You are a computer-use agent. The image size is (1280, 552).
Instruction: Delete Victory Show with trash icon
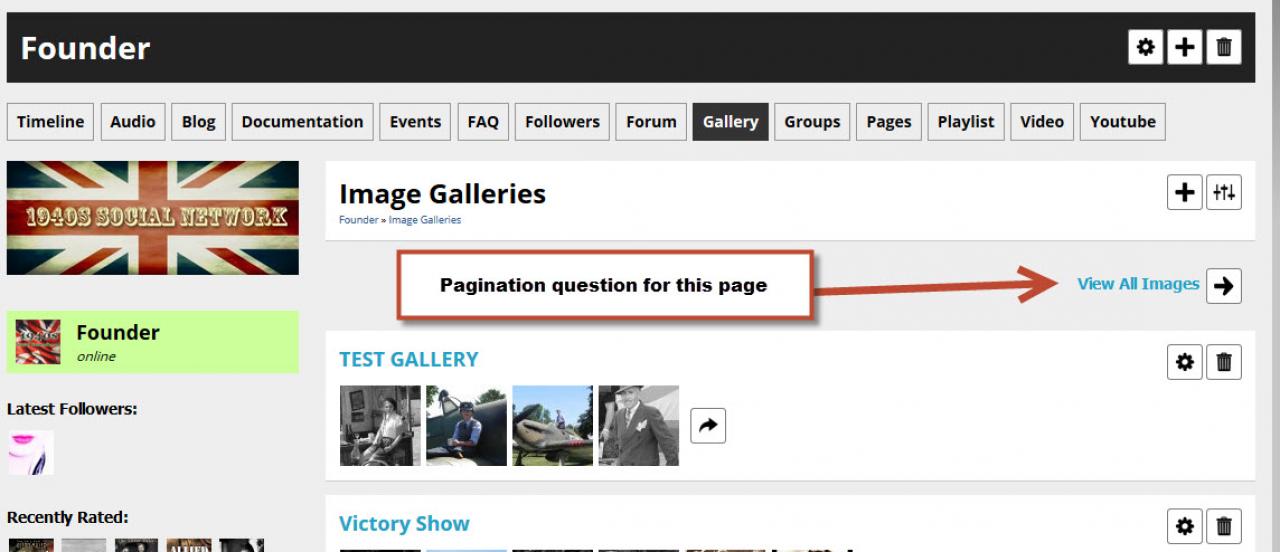pyautogui.click(x=1224, y=526)
